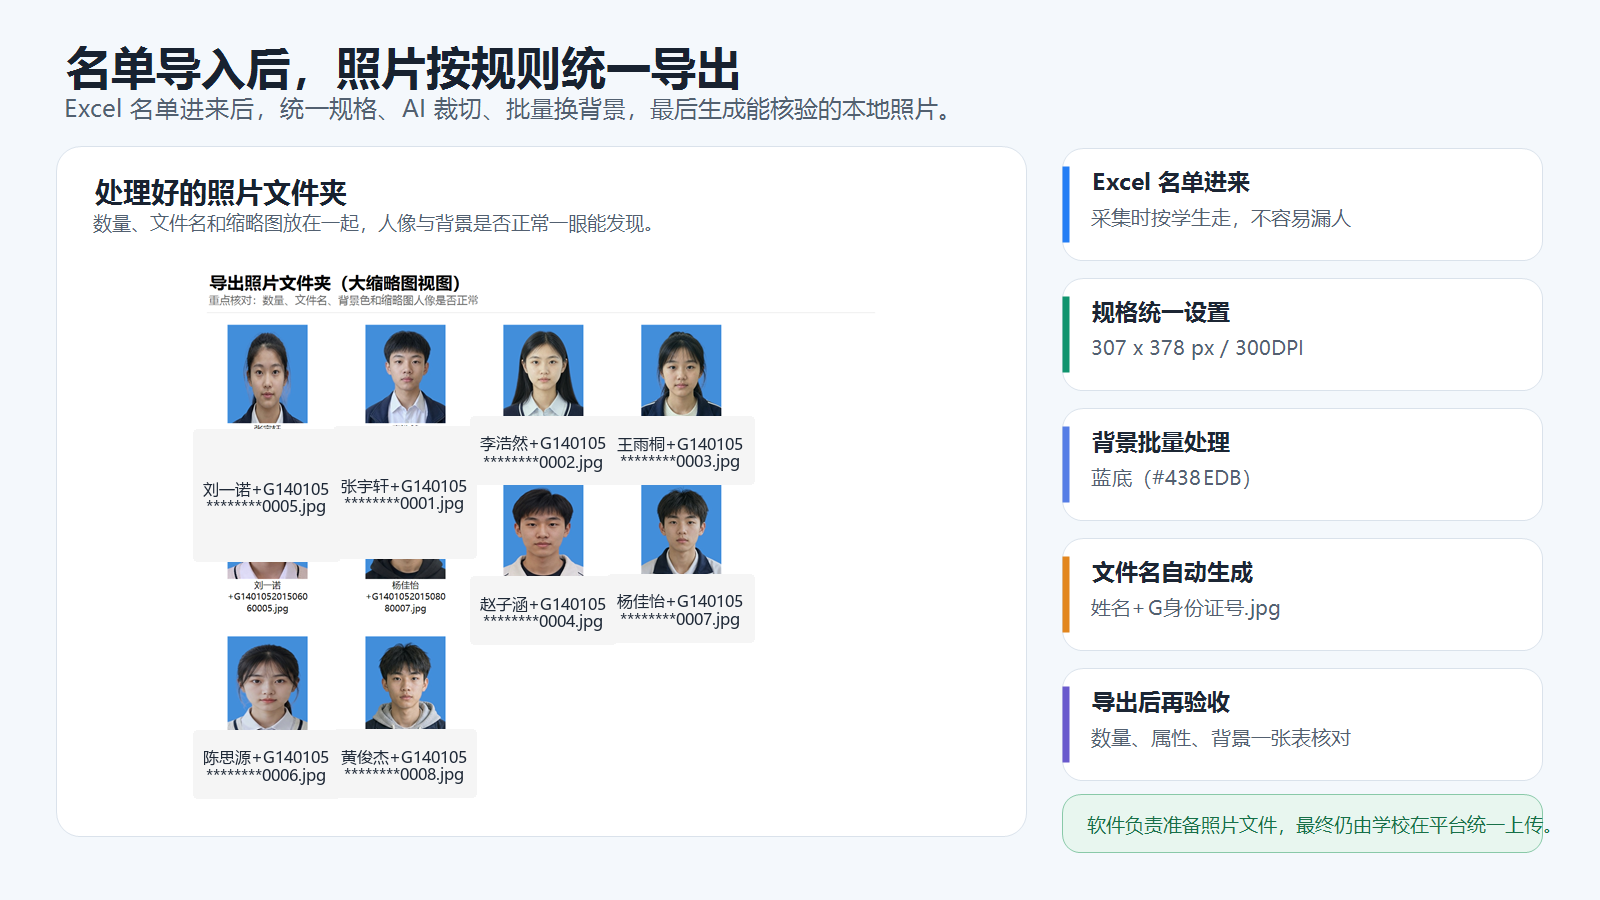
Task: Click the 王雨桐 portrait thumbnail
Action: coord(681,370)
